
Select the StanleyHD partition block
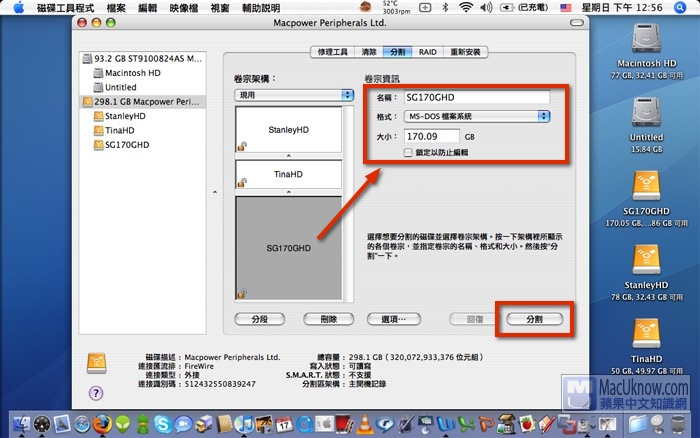tap(288, 129)
